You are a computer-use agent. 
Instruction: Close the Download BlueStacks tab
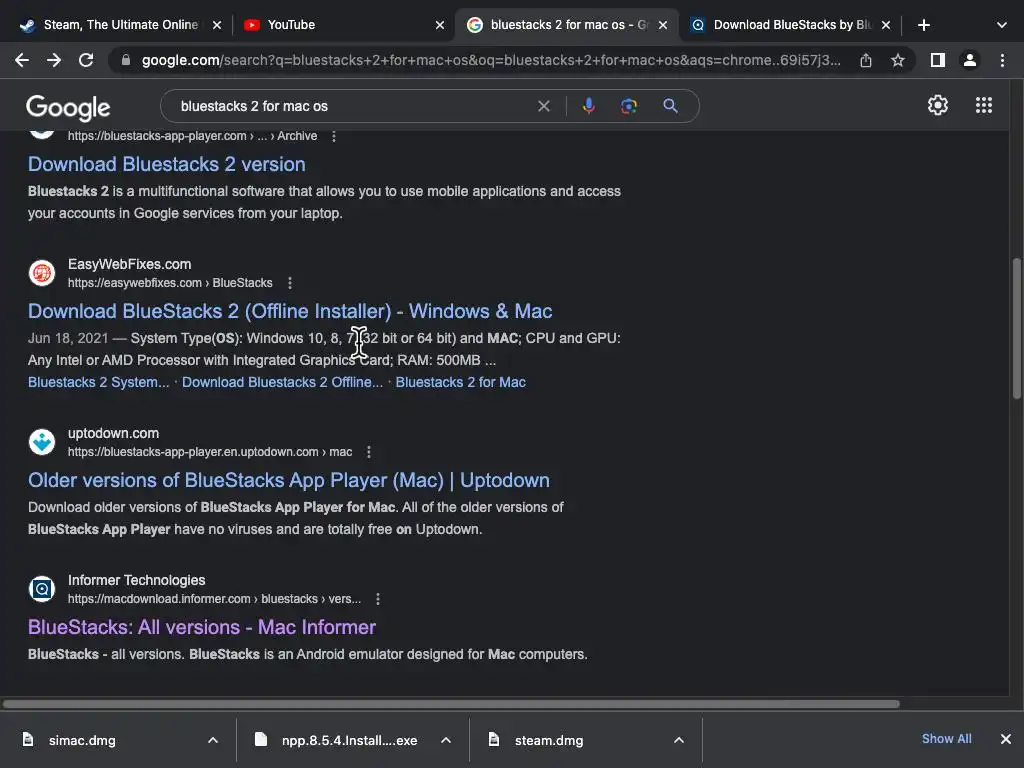pyautogui.click(x=886, y=25)
